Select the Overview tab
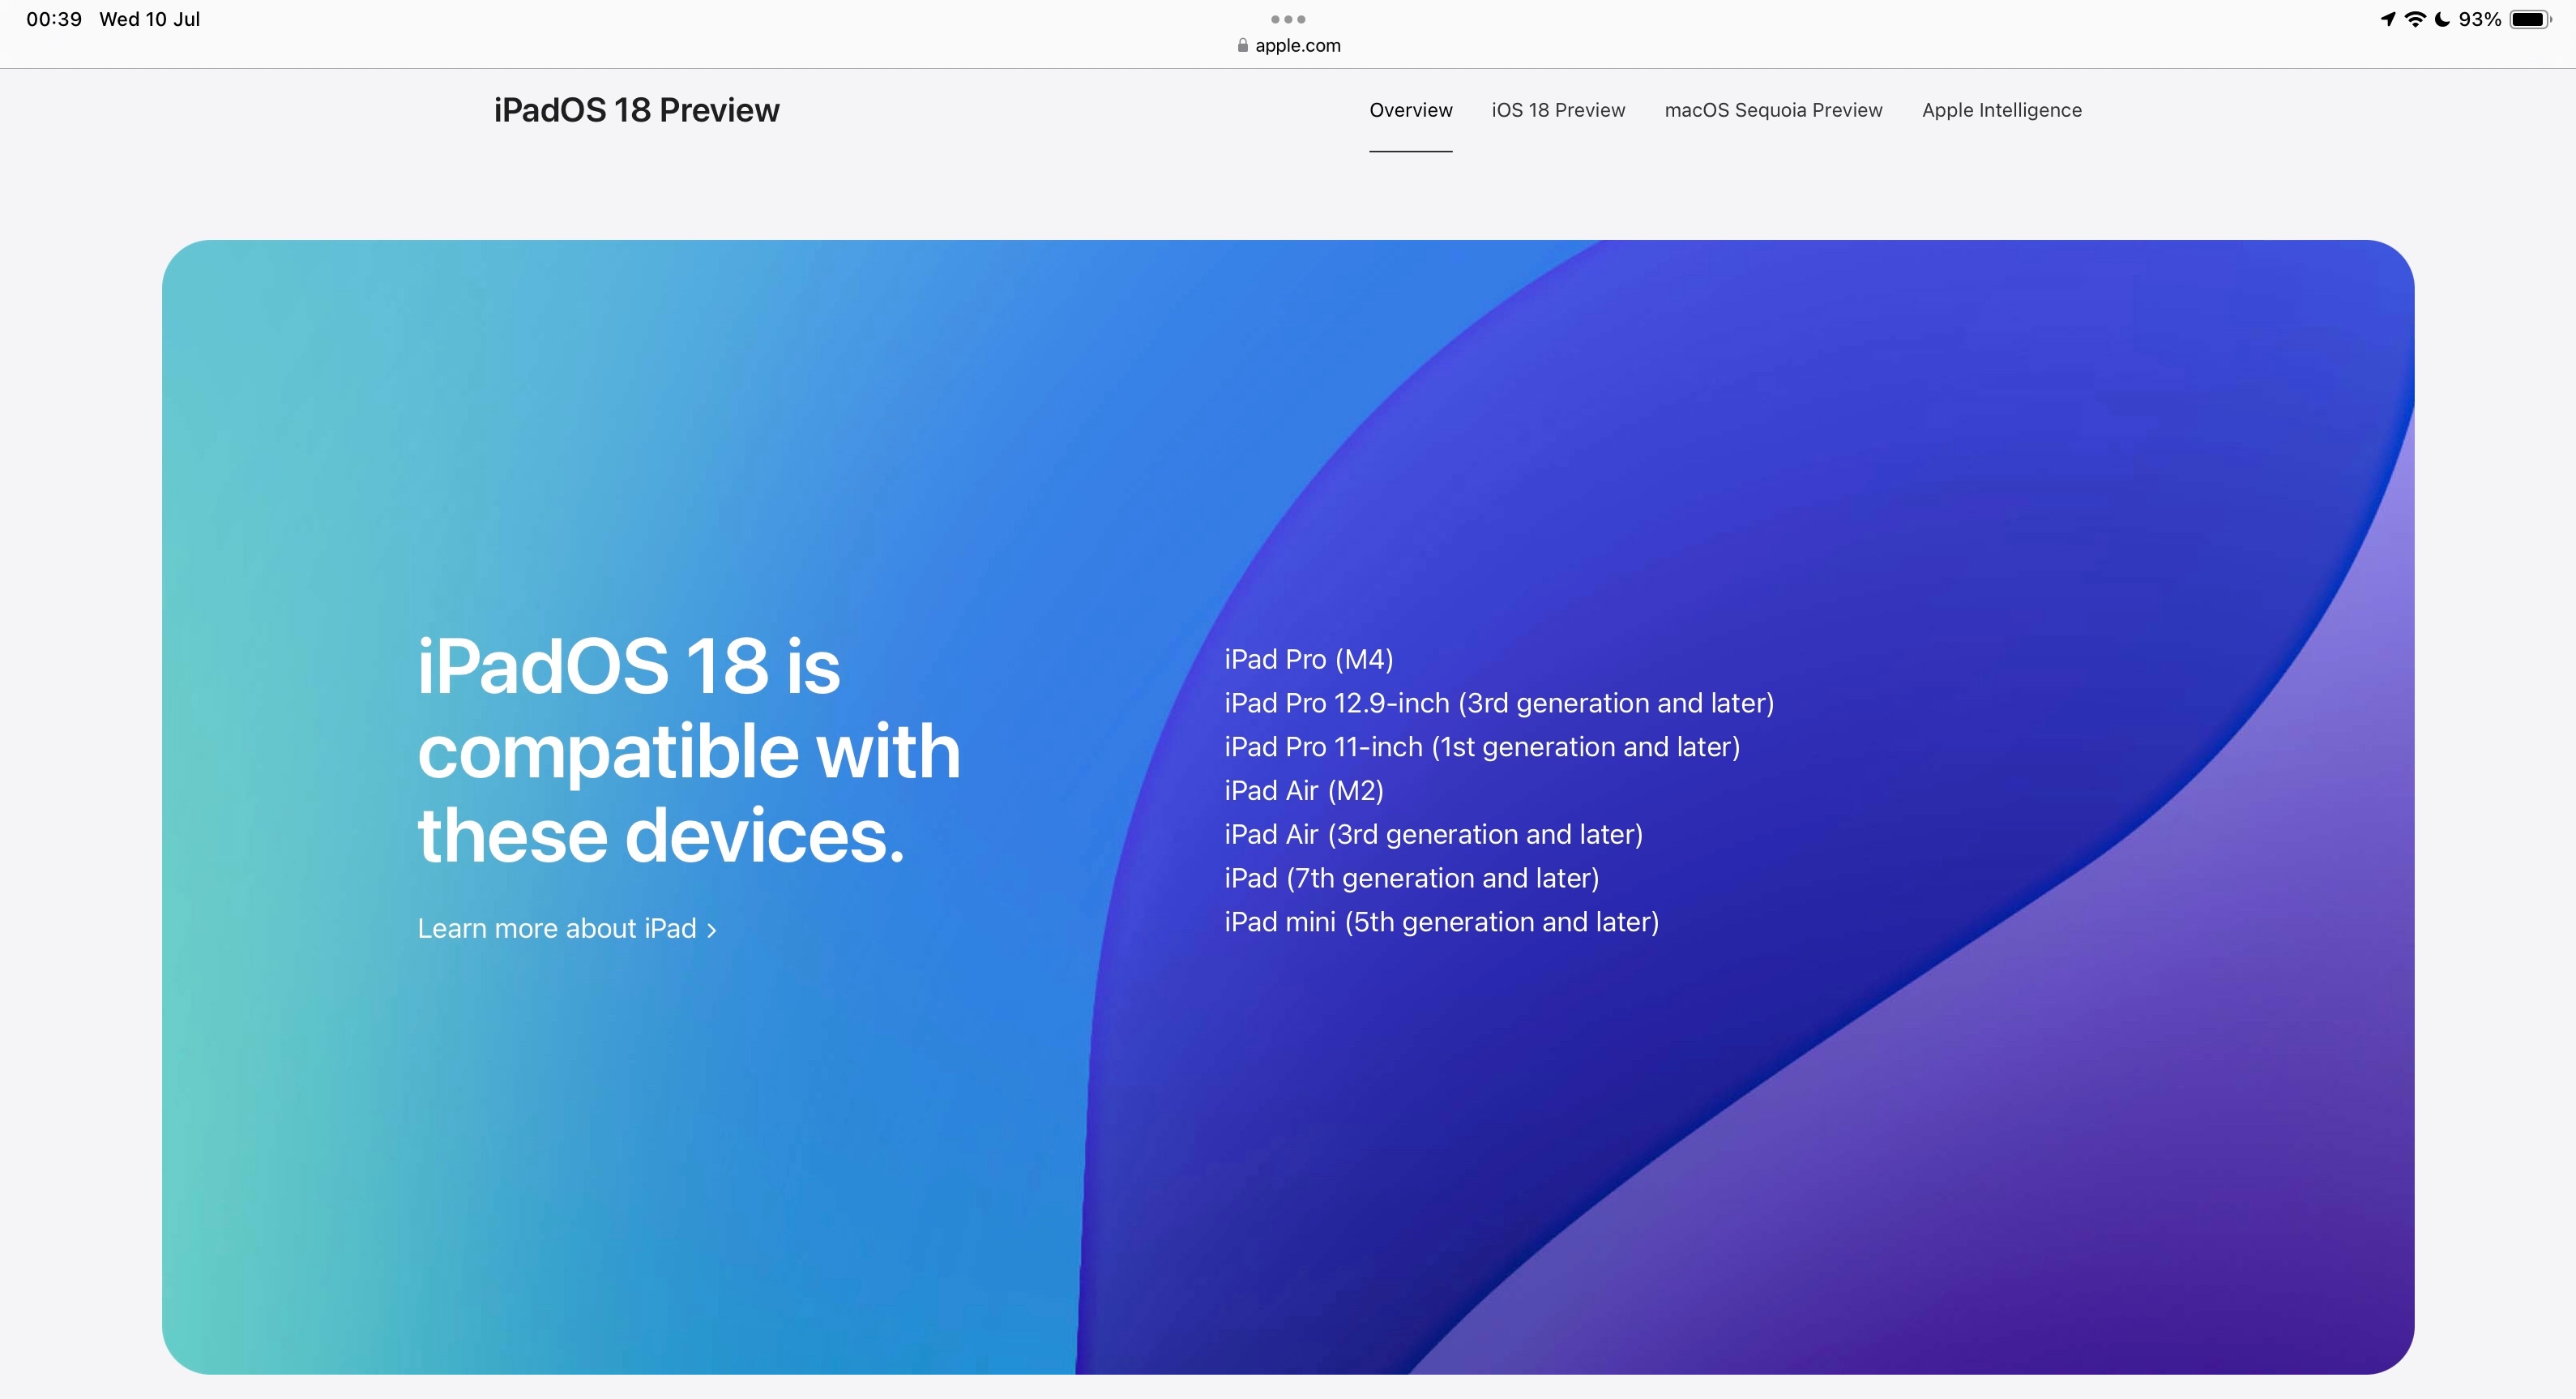 click(x=1410, y=110)
